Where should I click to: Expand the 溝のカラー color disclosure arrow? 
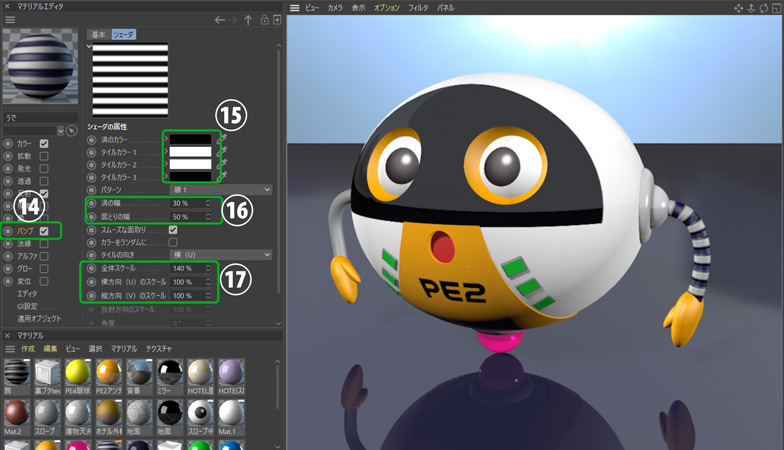coord(166,138)
